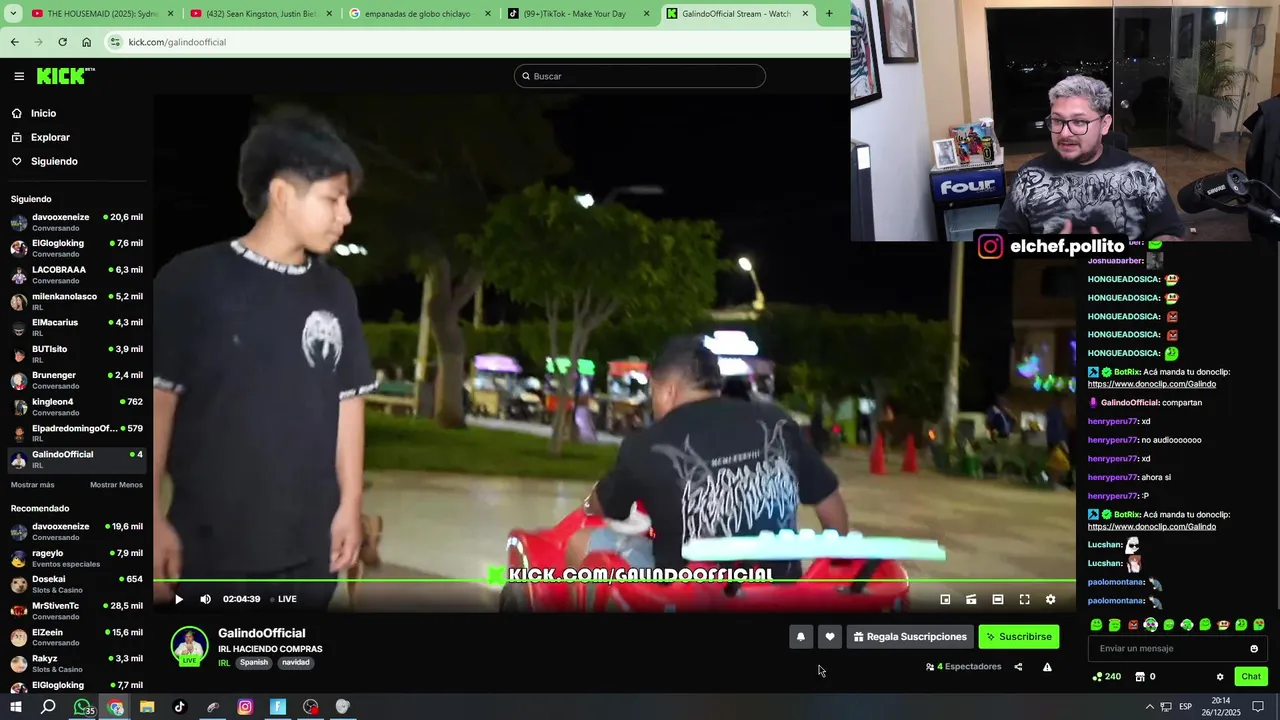
Task: Open the Windows Start menu
Action: pyautogui.click(x=15, y=707)
